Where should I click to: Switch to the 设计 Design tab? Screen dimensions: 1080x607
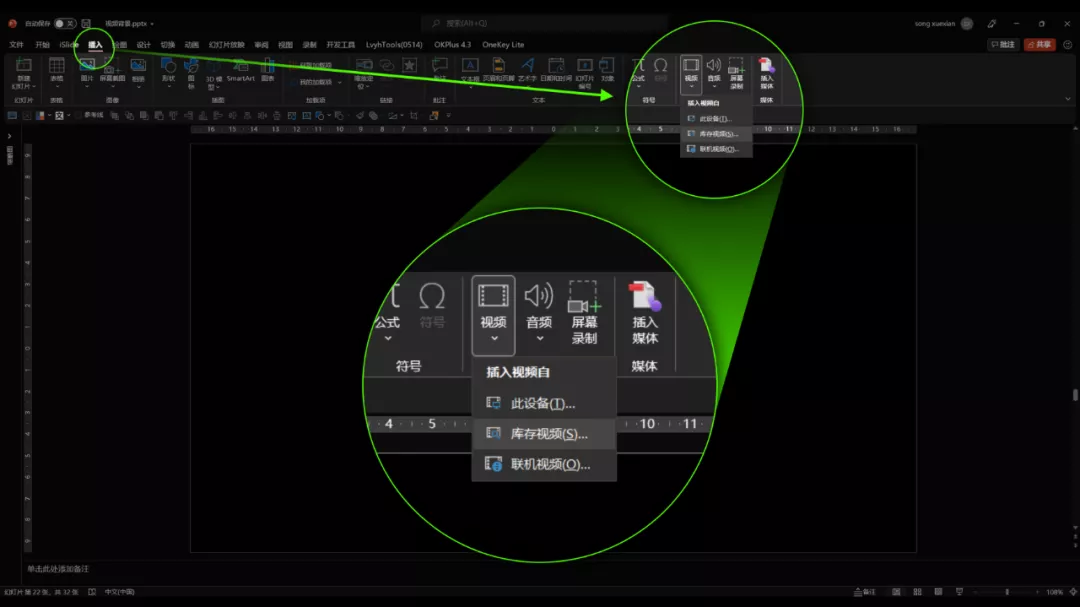(143, 45)
